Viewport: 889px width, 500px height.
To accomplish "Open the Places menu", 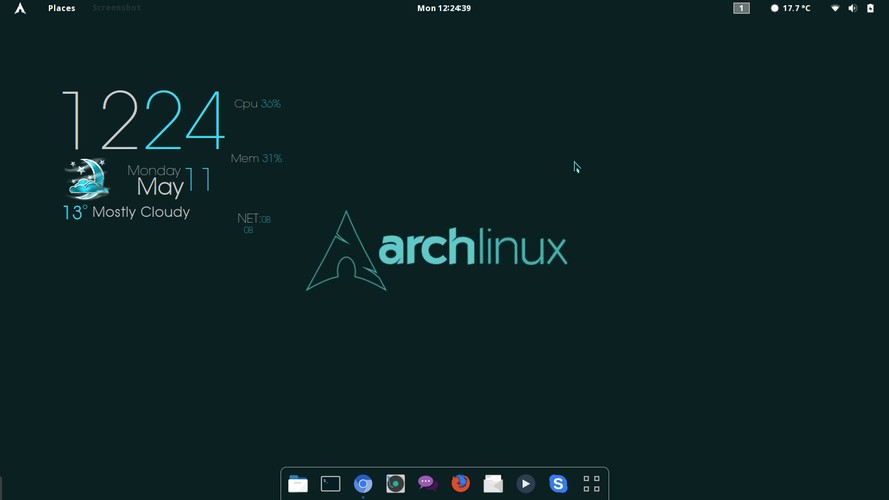I will point(62,8).
